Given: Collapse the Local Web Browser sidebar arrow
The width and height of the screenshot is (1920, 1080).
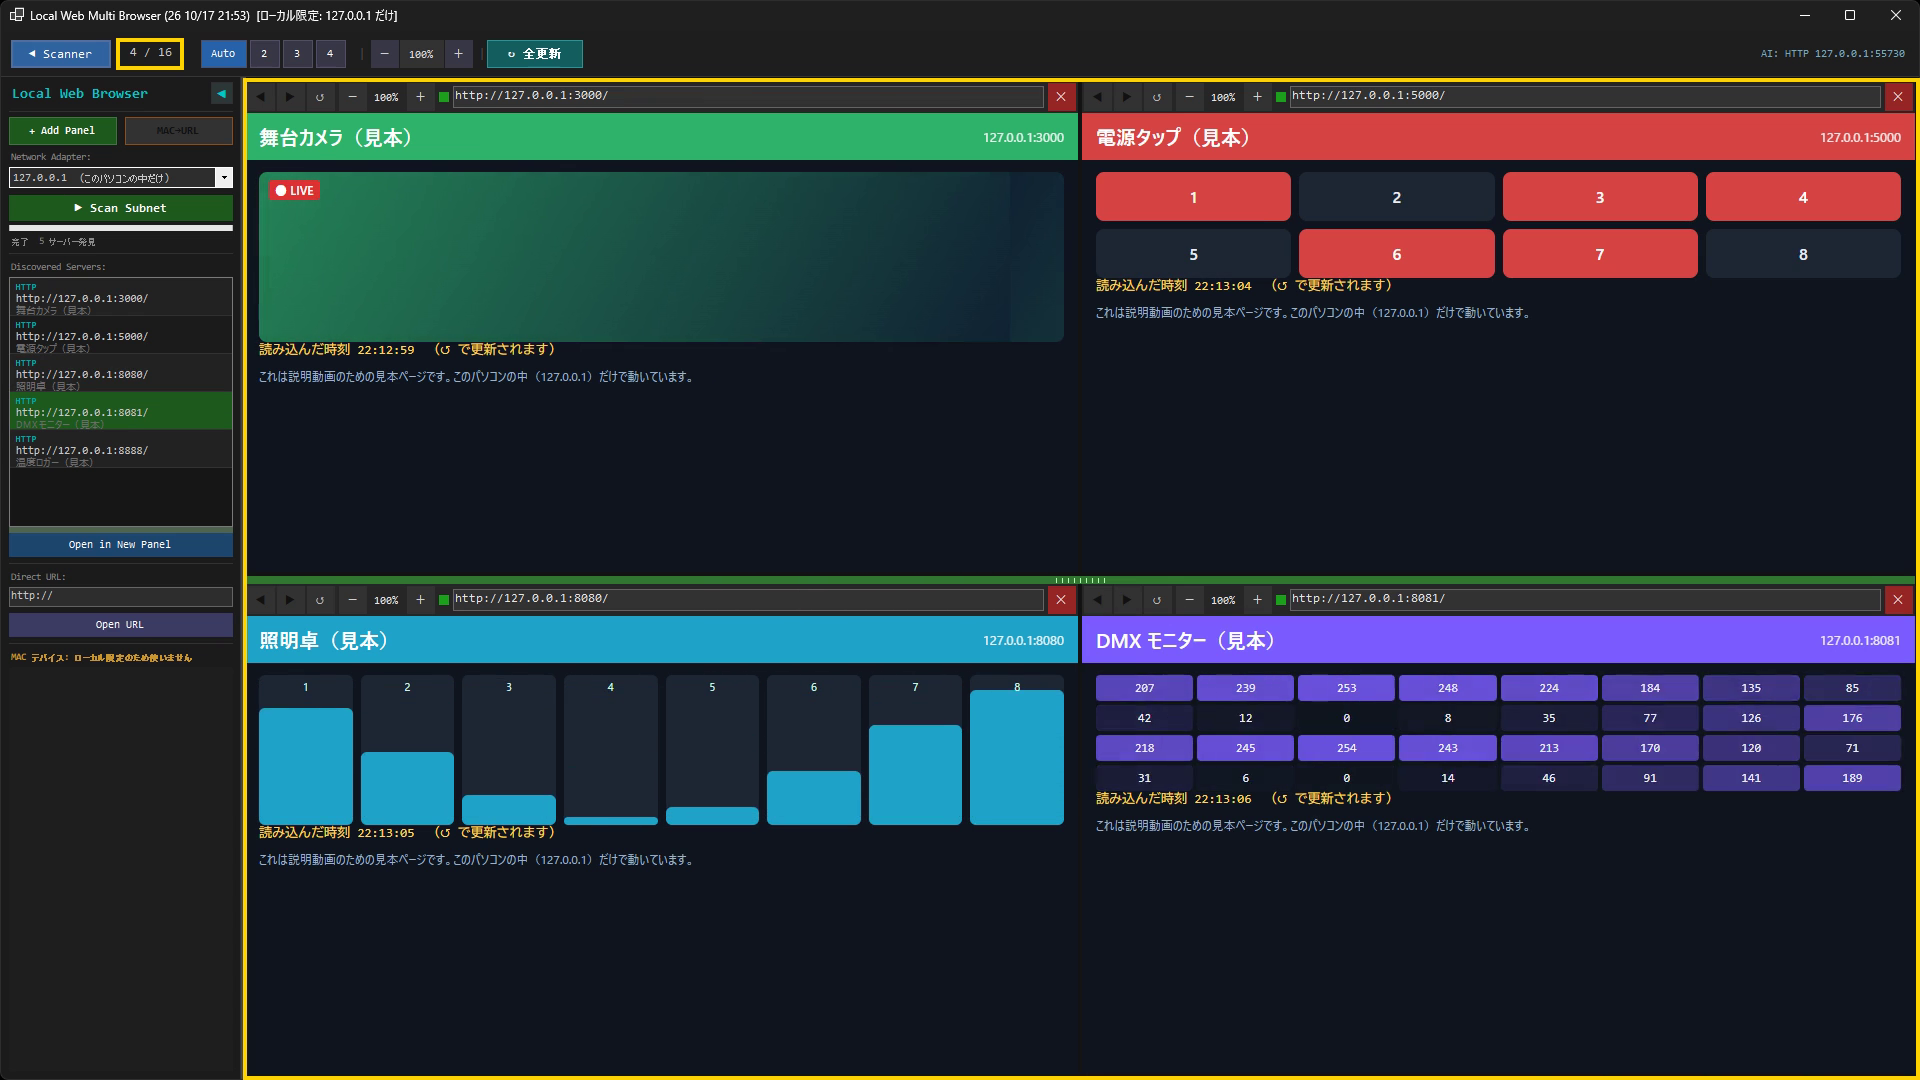Looking at the screenshot, I should click(x=221, y=93).
